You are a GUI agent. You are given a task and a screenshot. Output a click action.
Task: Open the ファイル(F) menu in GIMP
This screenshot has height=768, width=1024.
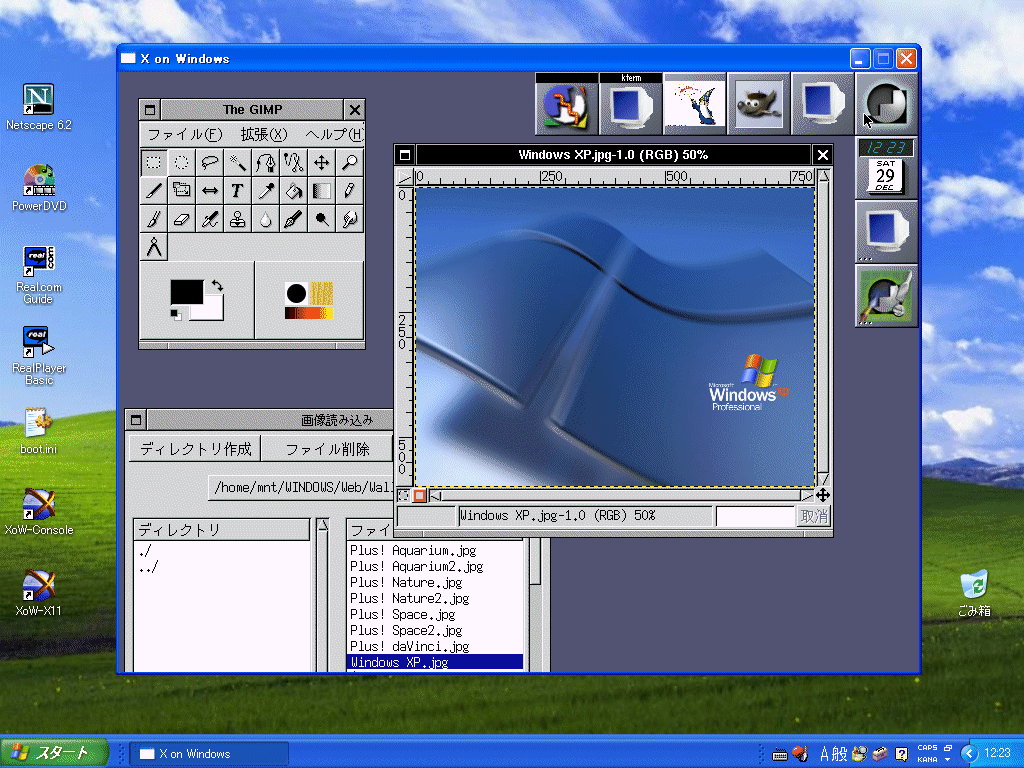click(x=185, y=135)
